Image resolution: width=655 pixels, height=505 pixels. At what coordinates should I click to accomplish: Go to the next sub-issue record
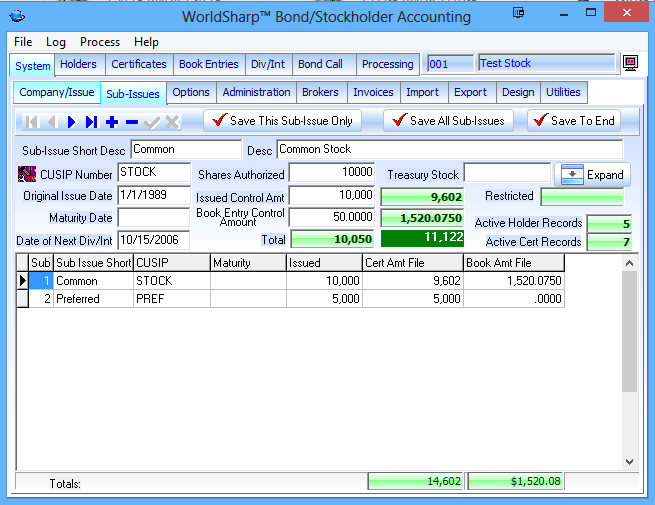pyautogui.click(x=72, y=122)
